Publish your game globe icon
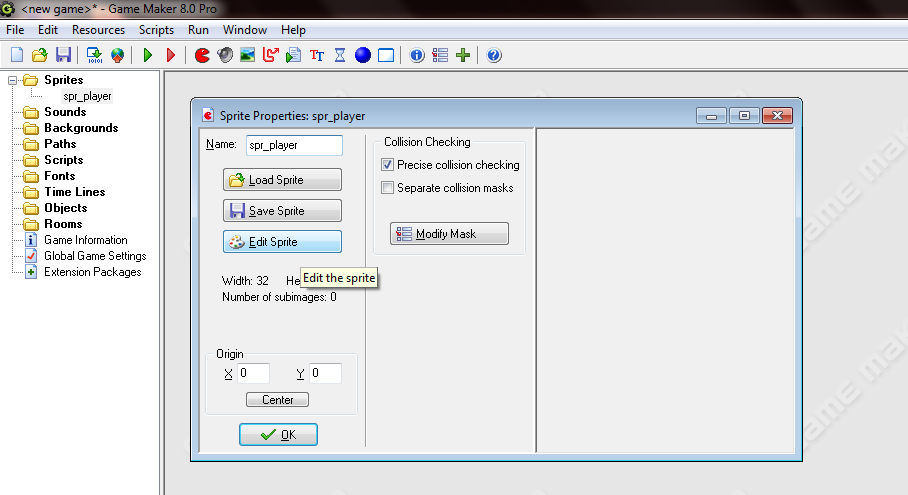This screenshot has height=495, width=908. click(117, 55)
